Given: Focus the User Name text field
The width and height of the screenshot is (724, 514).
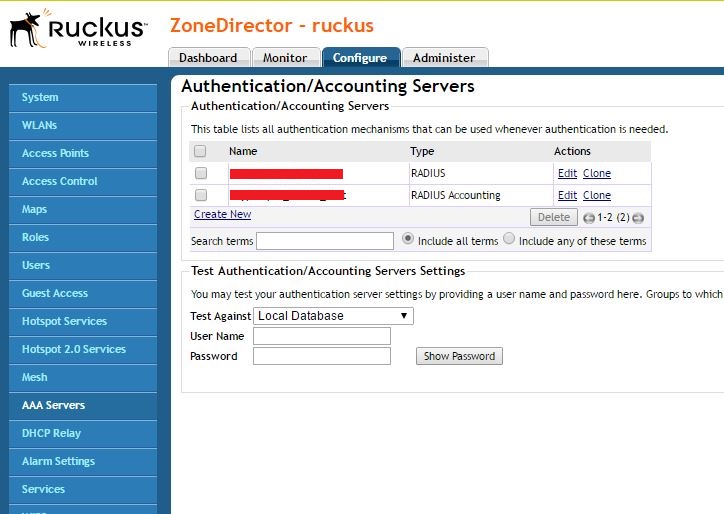Looking at the screenshot, I should pos(322,336).
